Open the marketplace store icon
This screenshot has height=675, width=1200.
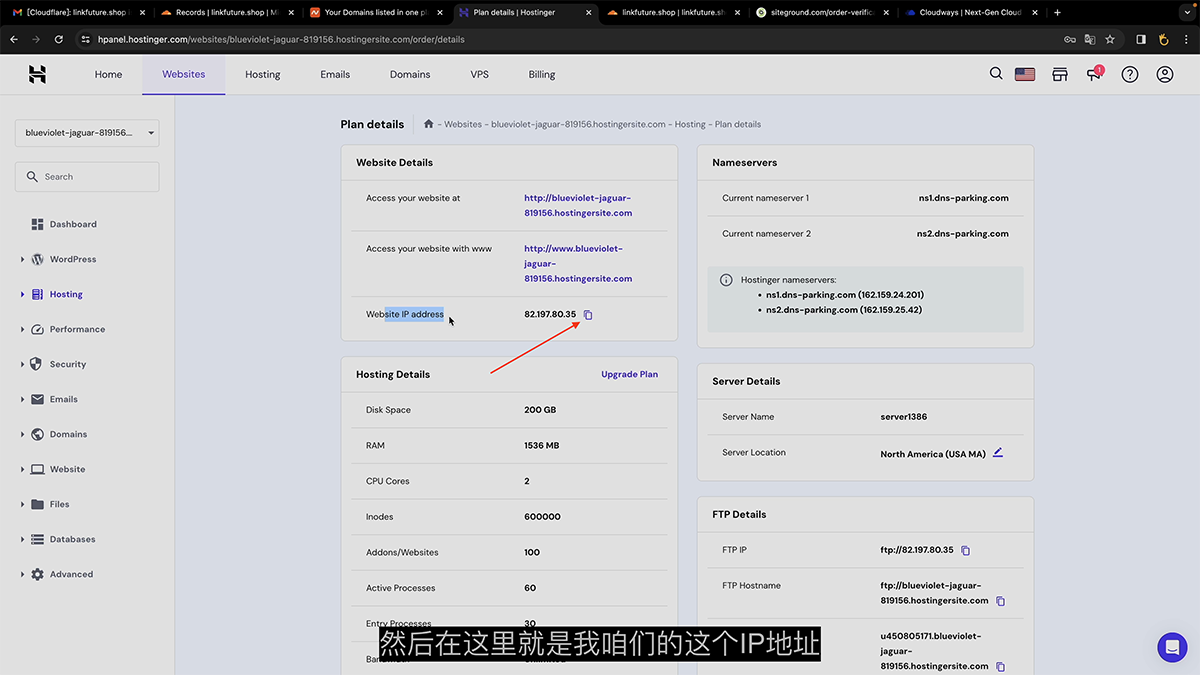[1060, 74]
